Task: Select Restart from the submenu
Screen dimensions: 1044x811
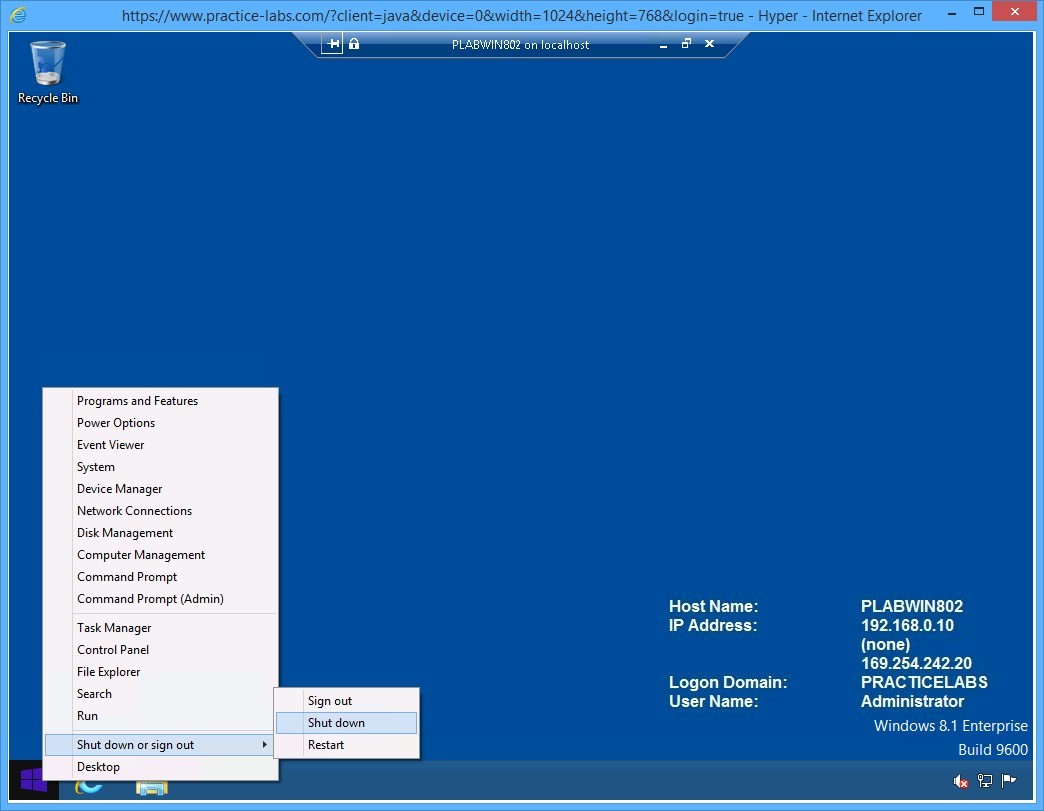Action: 326,744
